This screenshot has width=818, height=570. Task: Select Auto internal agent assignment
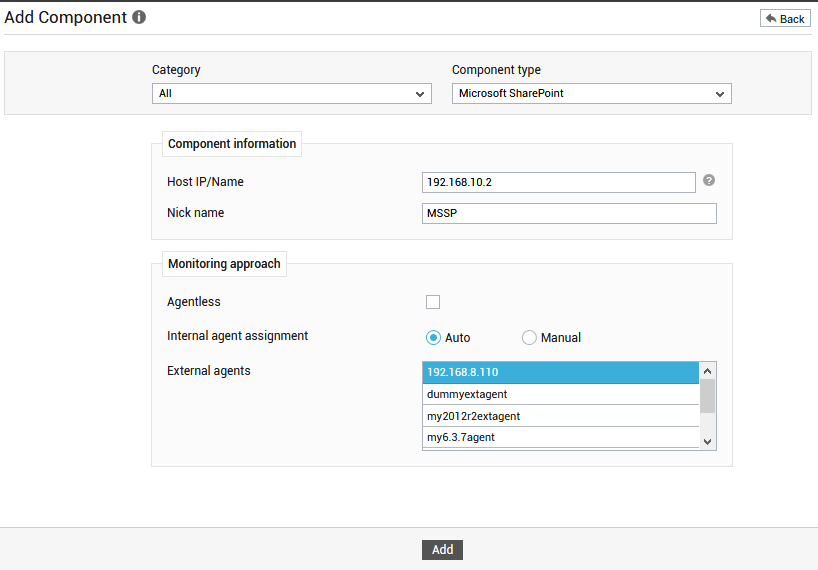pos(433,338)
